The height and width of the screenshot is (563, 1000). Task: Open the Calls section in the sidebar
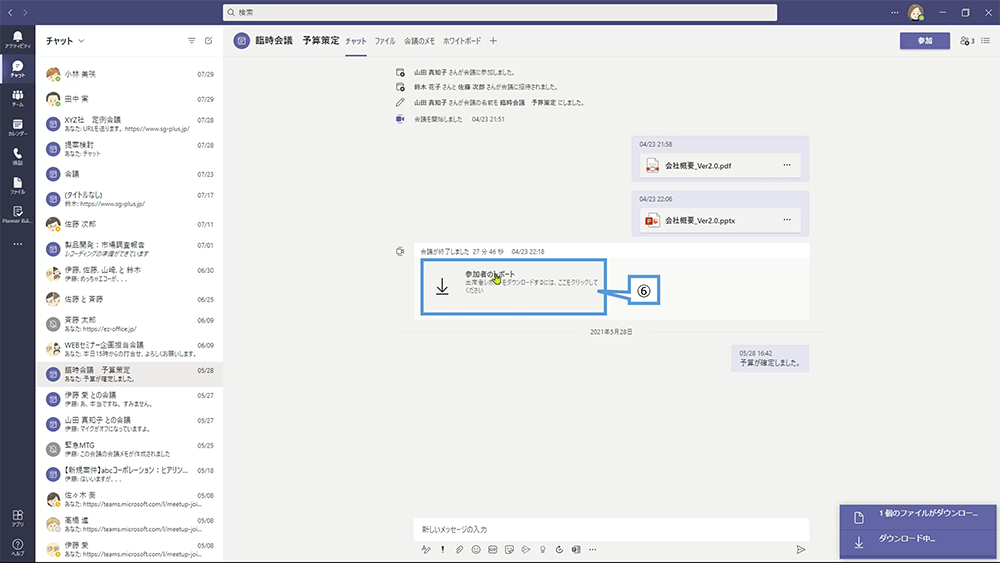[17, 156]
